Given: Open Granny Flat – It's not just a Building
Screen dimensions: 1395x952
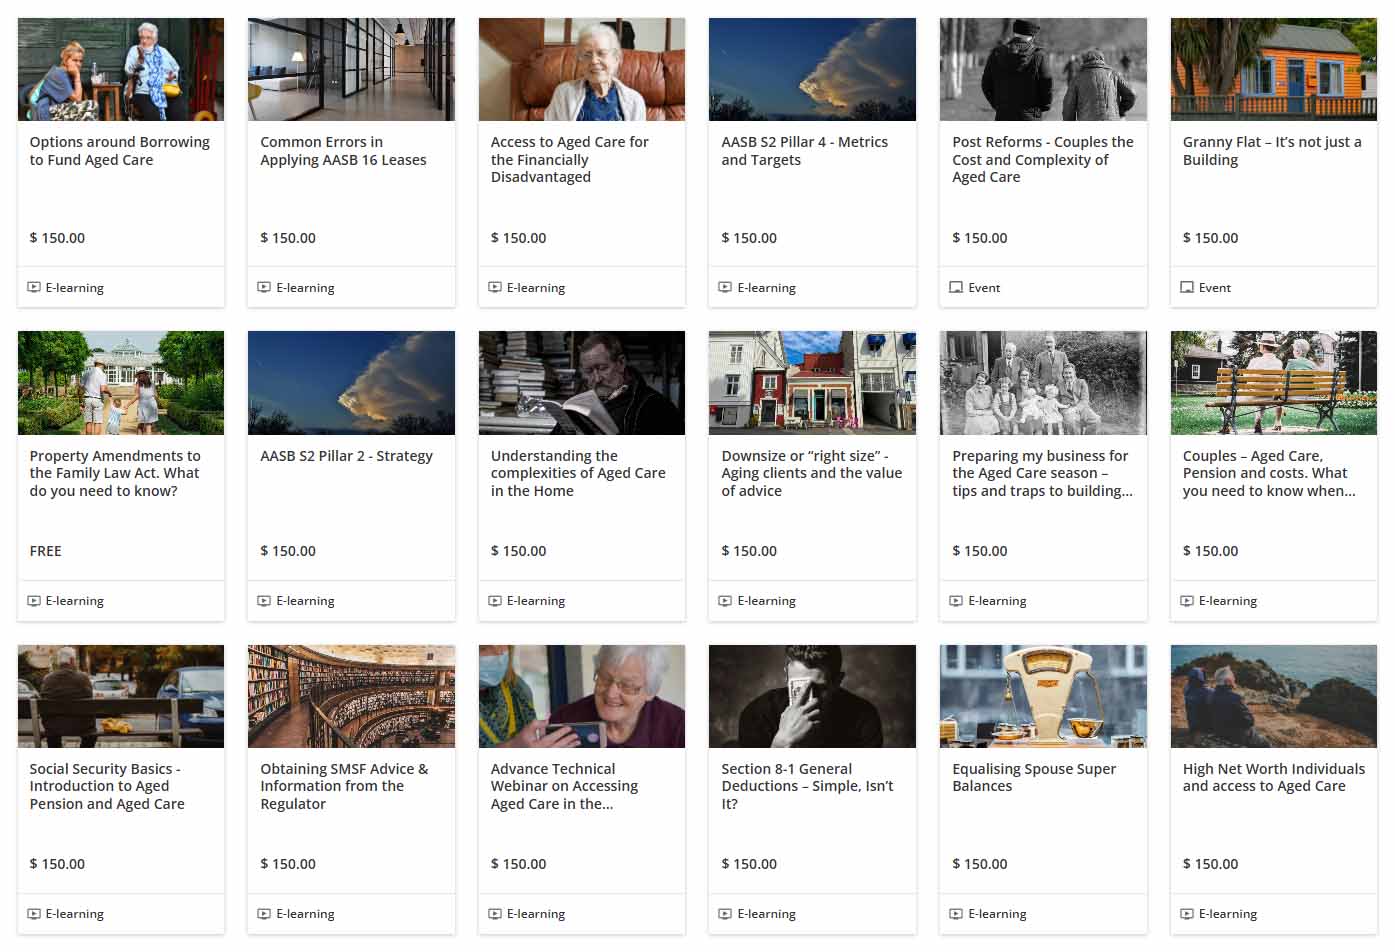Looking at the screenshot, I should point(1272,151).
